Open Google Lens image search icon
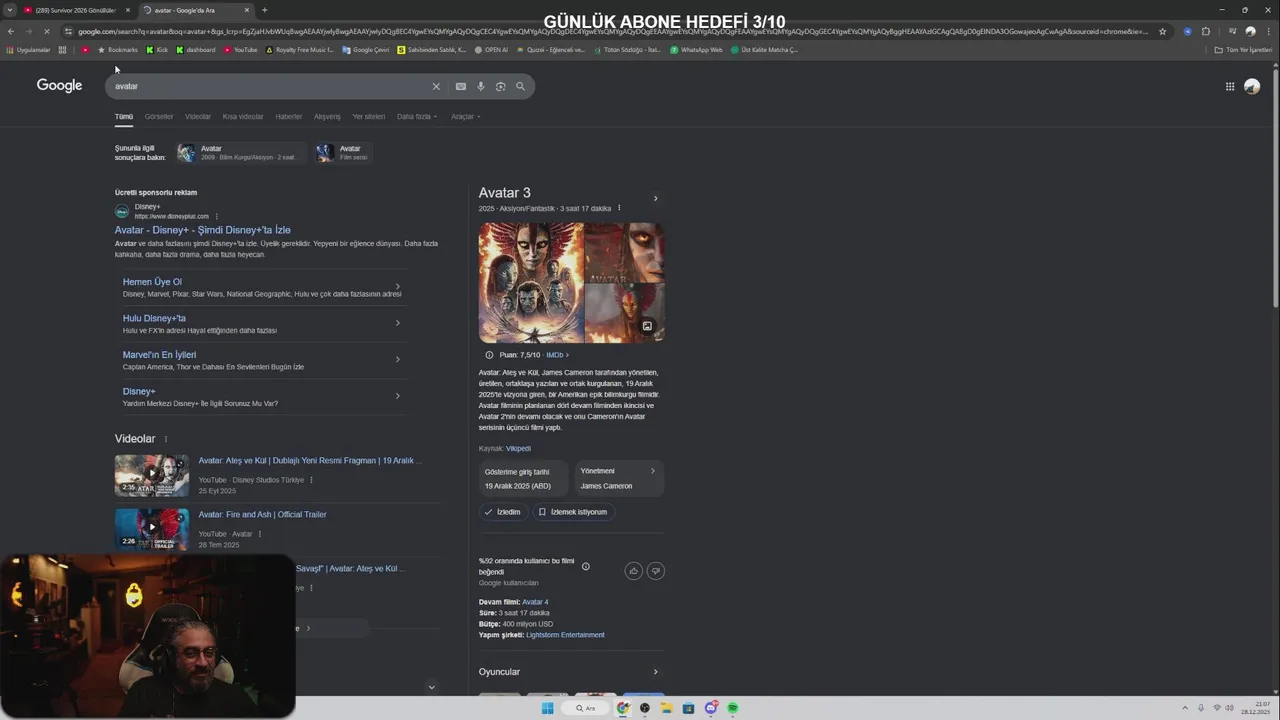The width and height of the screenshot is (1280, 720). [500, 86]
